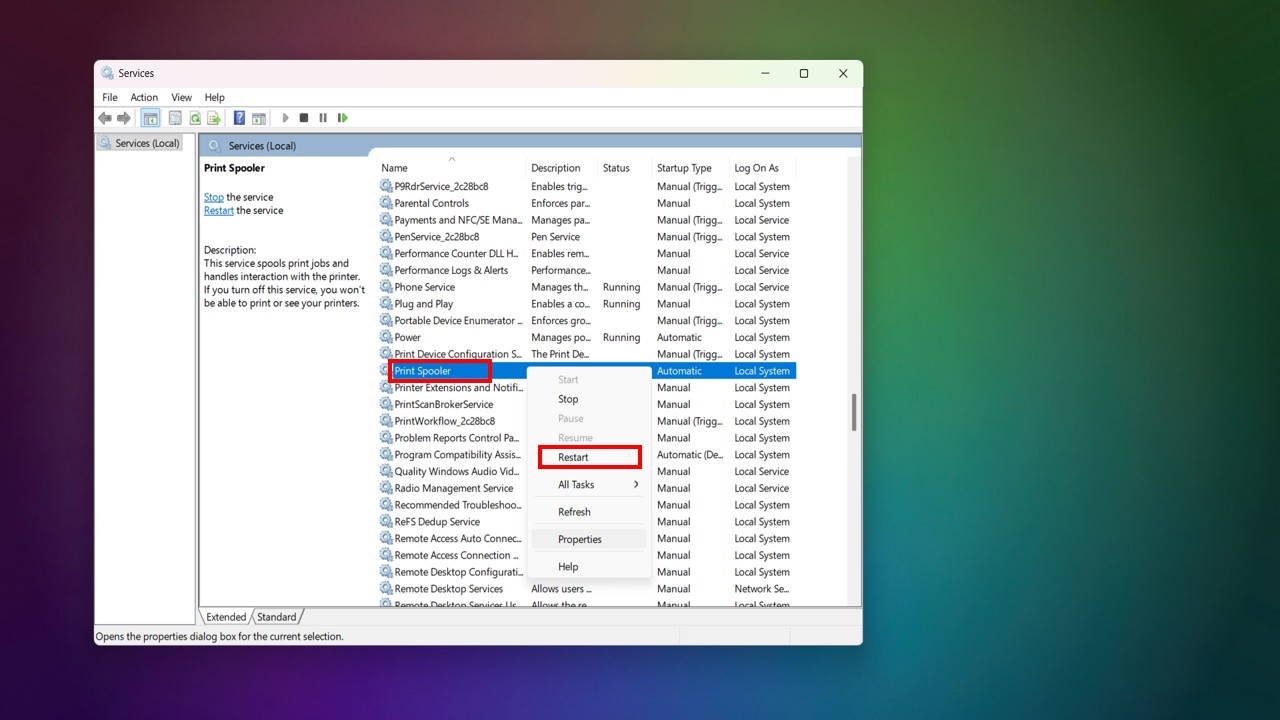
Task: Click the vertical scrollbar thumb in services list
Action: click(853, 412)
